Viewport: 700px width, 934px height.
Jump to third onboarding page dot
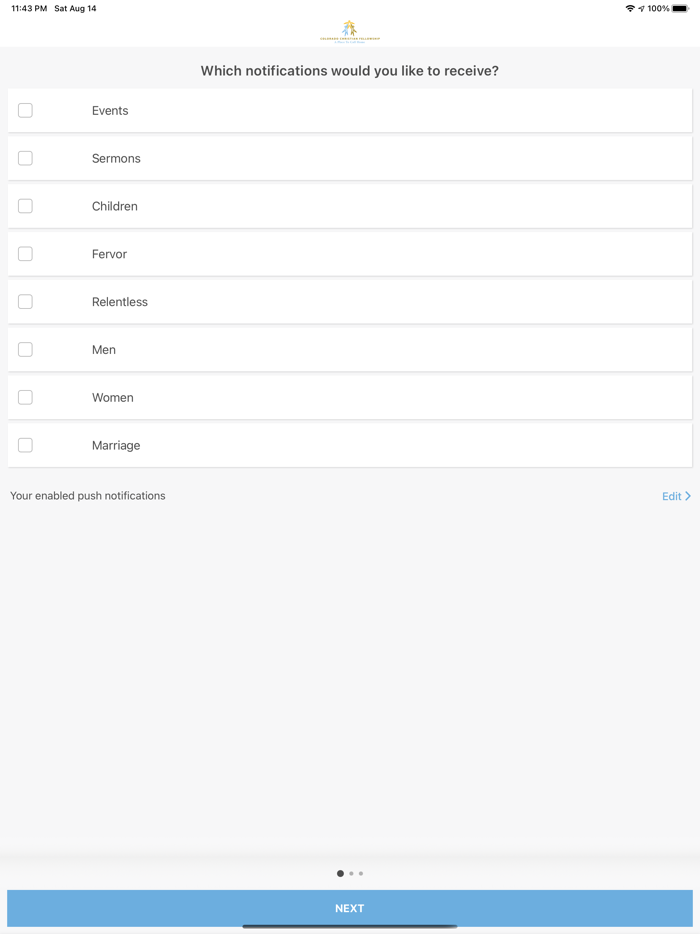tap(361, 873)
